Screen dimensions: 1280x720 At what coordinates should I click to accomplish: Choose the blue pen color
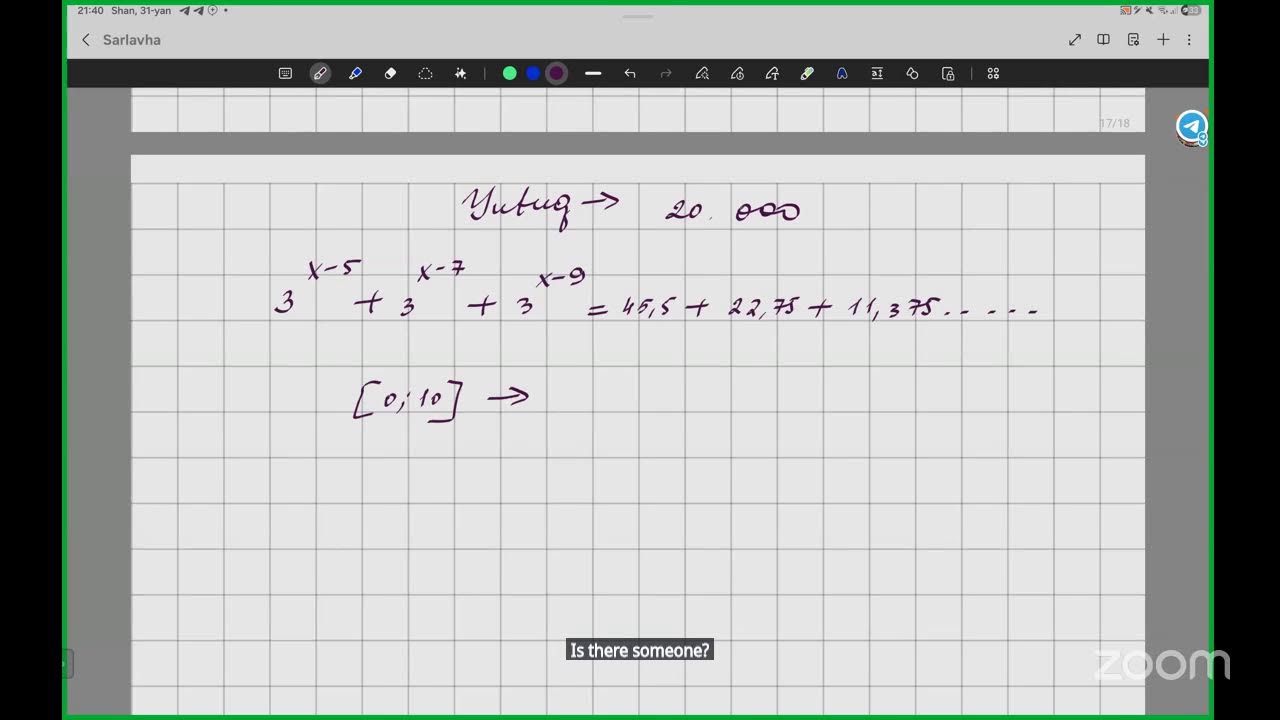(x=533, y=73)
